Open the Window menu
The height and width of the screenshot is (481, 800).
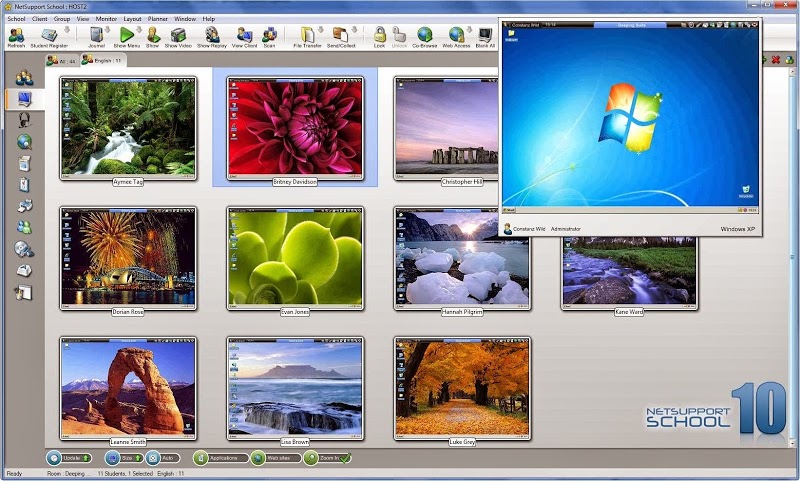(x=185, y=19)
